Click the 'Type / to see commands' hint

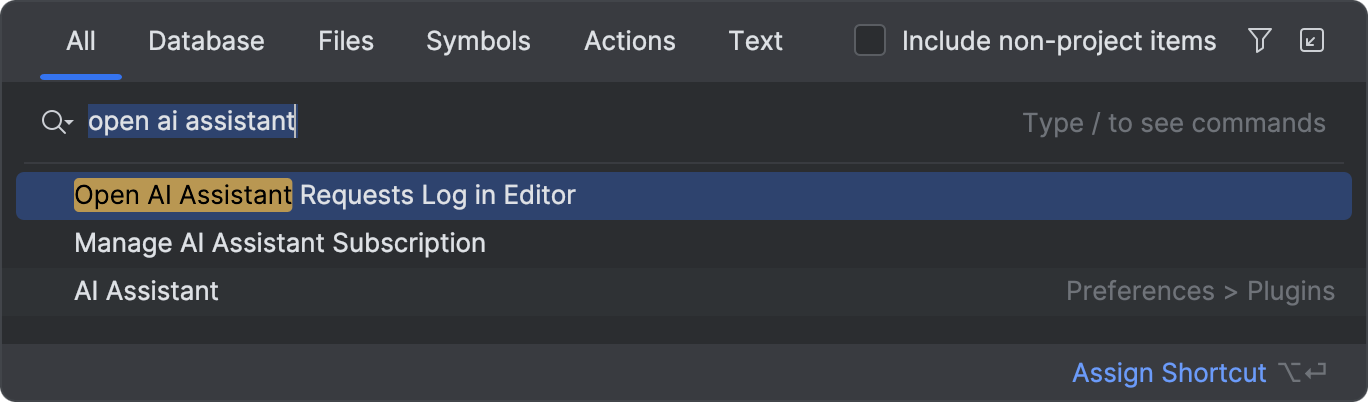pyautogui.click(x=1174, y=123)
